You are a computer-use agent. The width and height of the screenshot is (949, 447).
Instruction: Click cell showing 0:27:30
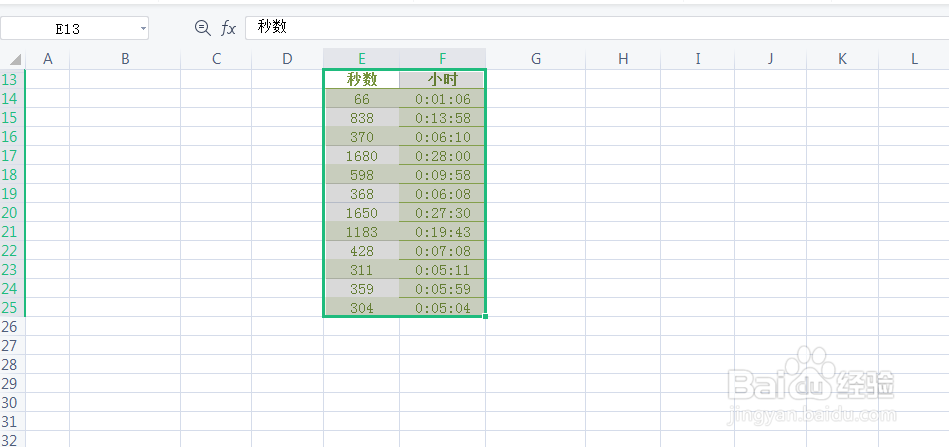442,213
